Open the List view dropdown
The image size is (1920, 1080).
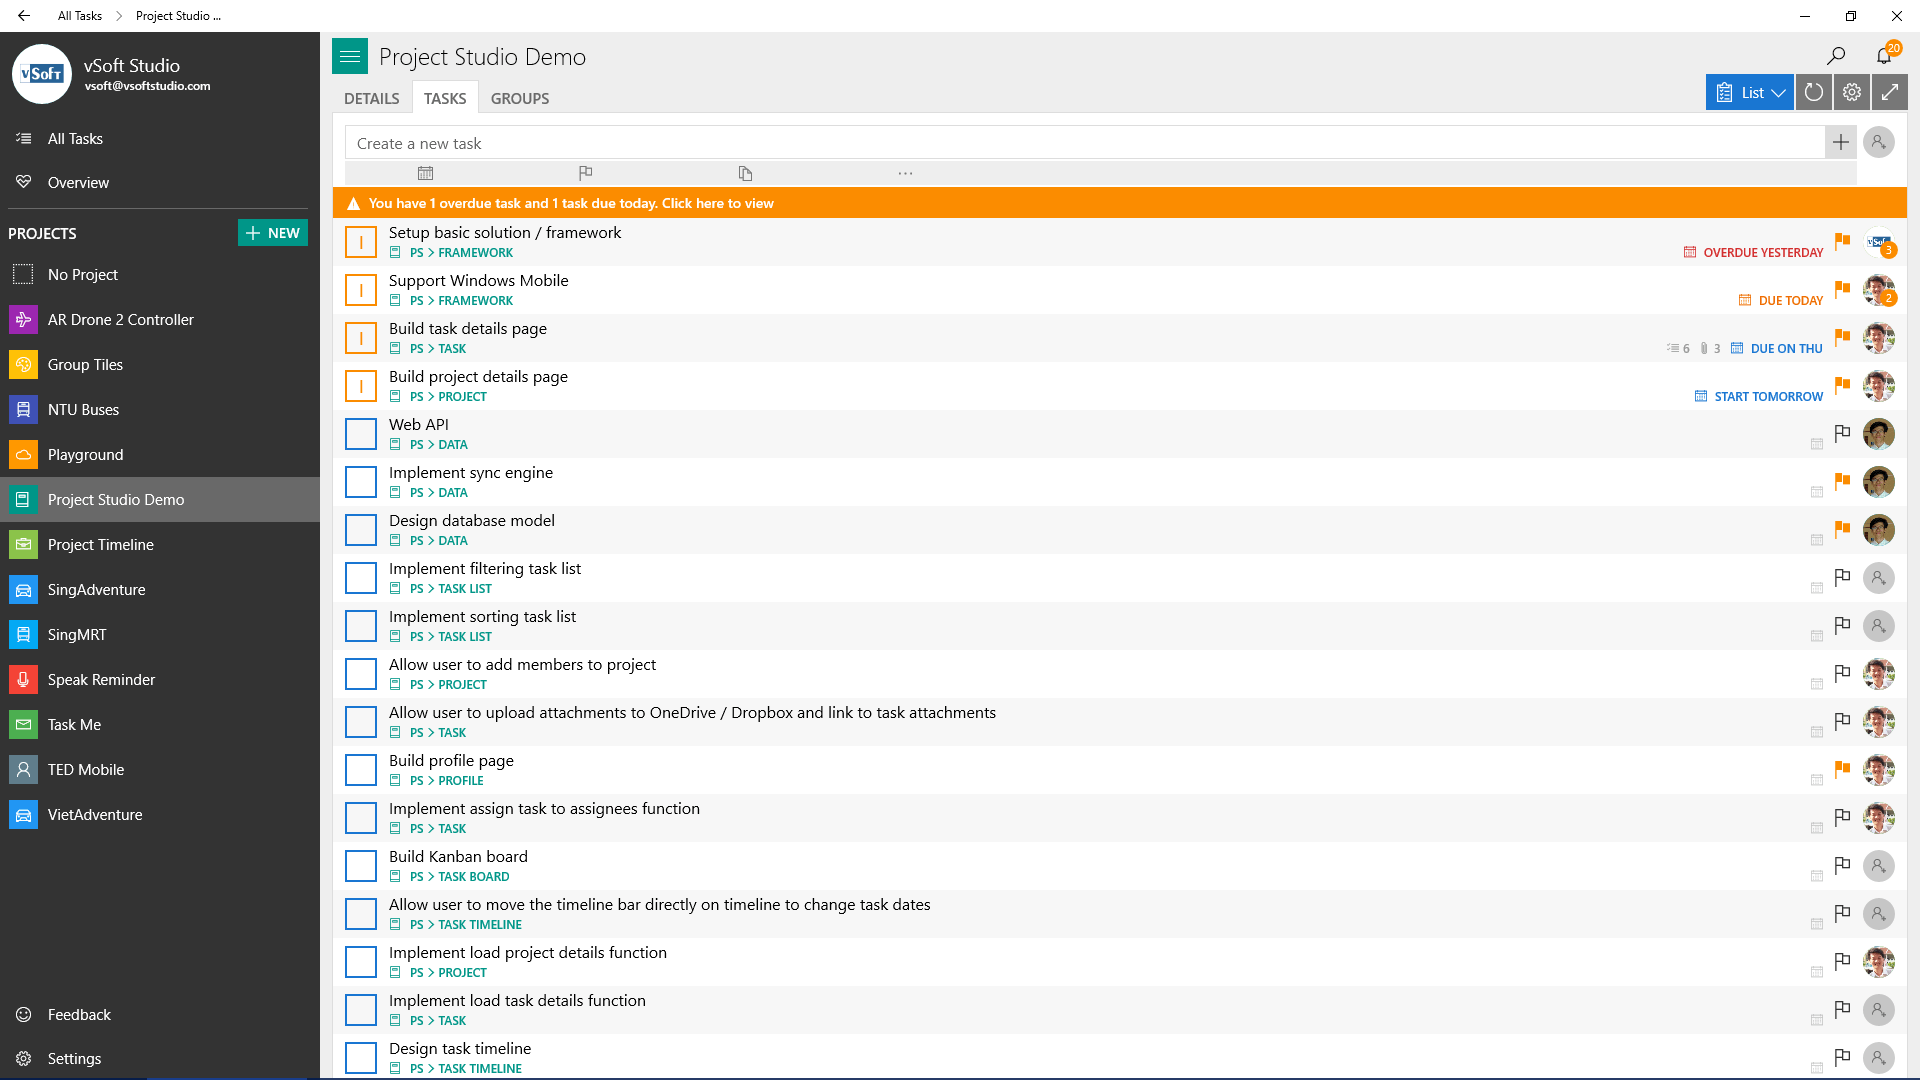pos(1750,93)
